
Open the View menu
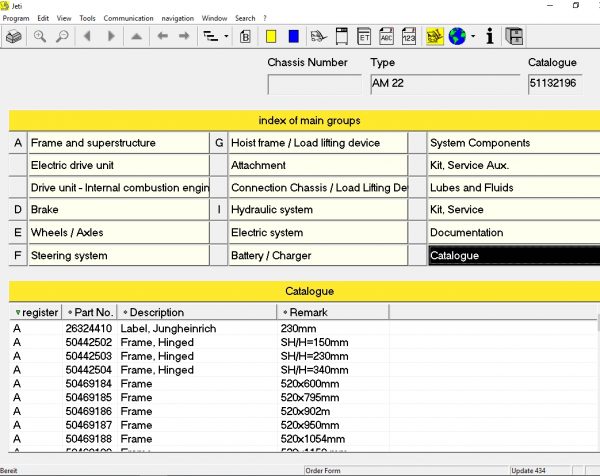(64, 18)
